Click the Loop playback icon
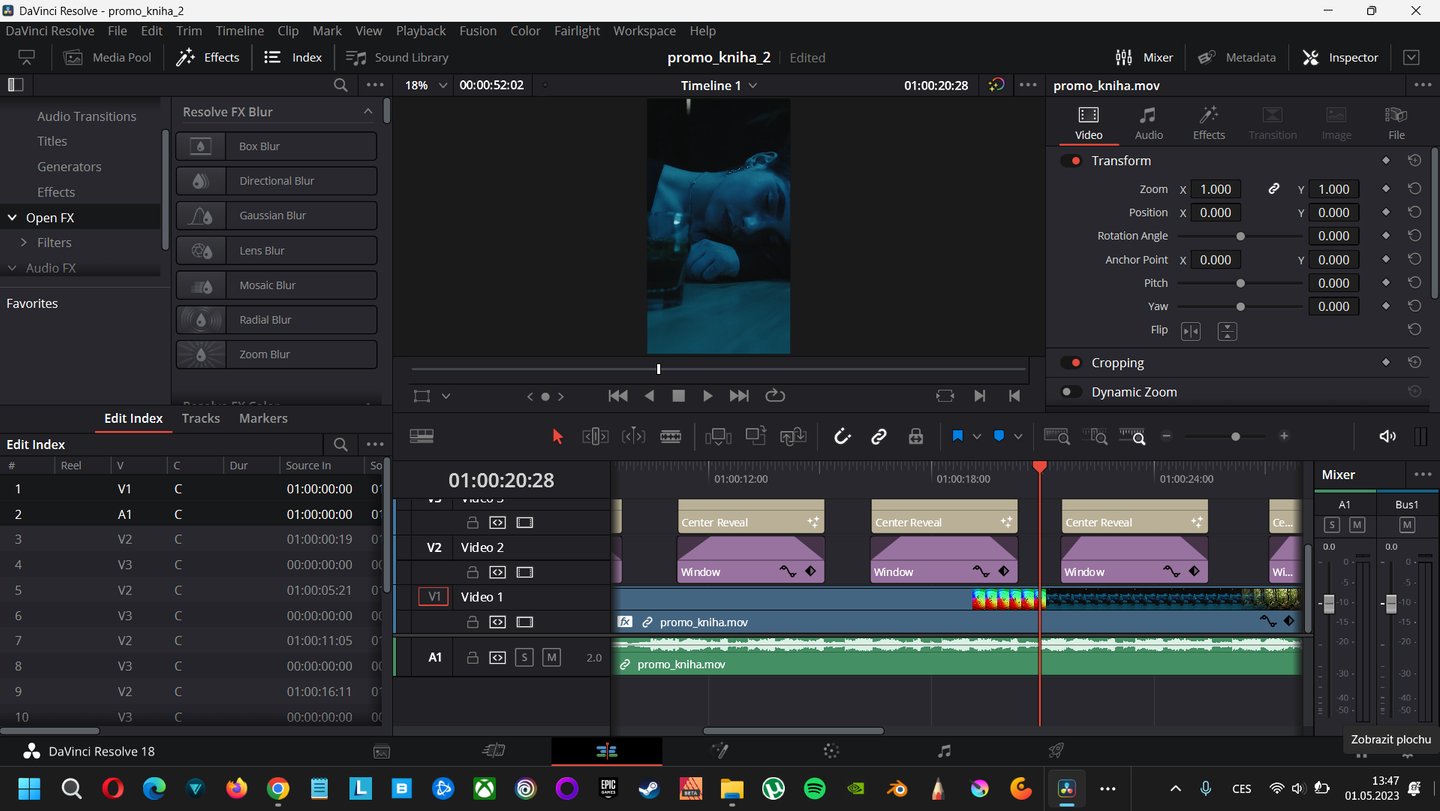Viewport: 1440px width, 811px height. [x=775, y=396]
